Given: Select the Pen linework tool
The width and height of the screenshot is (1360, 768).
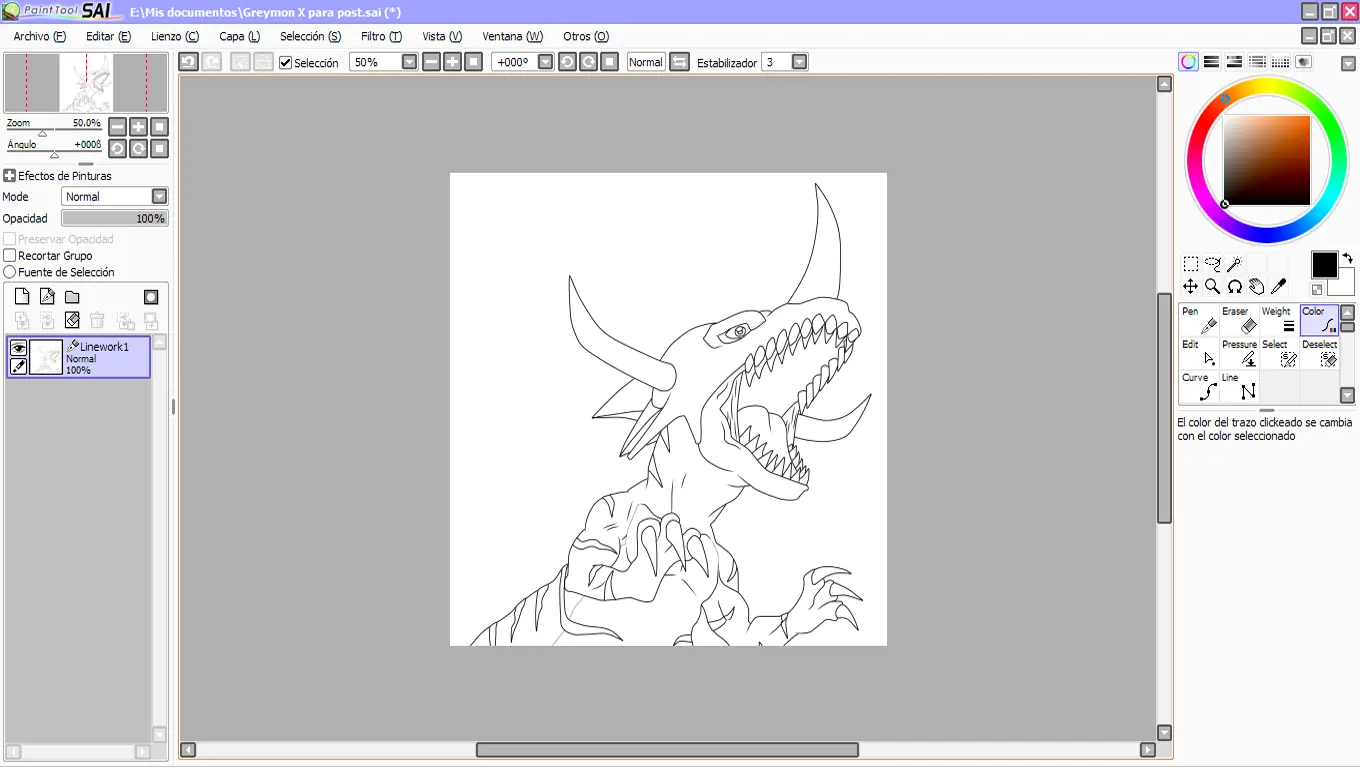Looking at the screenshot, I should click(1199, 320).
